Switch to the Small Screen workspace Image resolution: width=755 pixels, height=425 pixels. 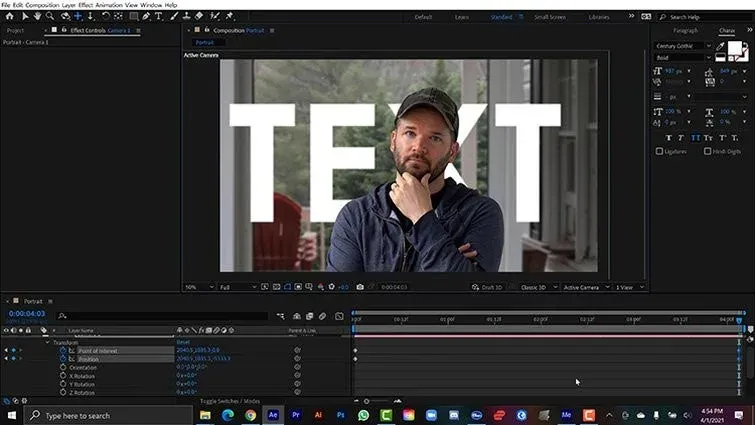[x=550, y=17]
